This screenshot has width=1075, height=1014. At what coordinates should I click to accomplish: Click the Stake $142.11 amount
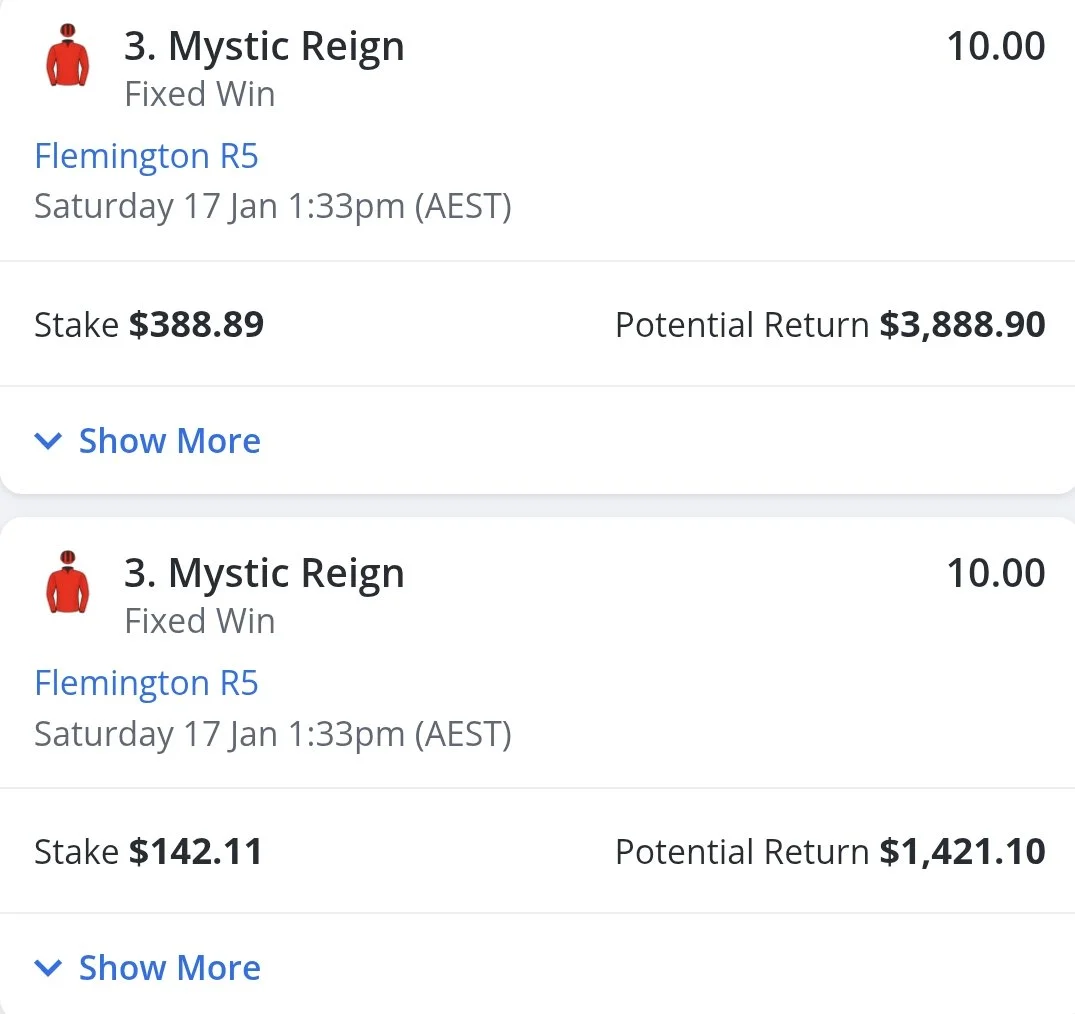(x=195, y=852)
